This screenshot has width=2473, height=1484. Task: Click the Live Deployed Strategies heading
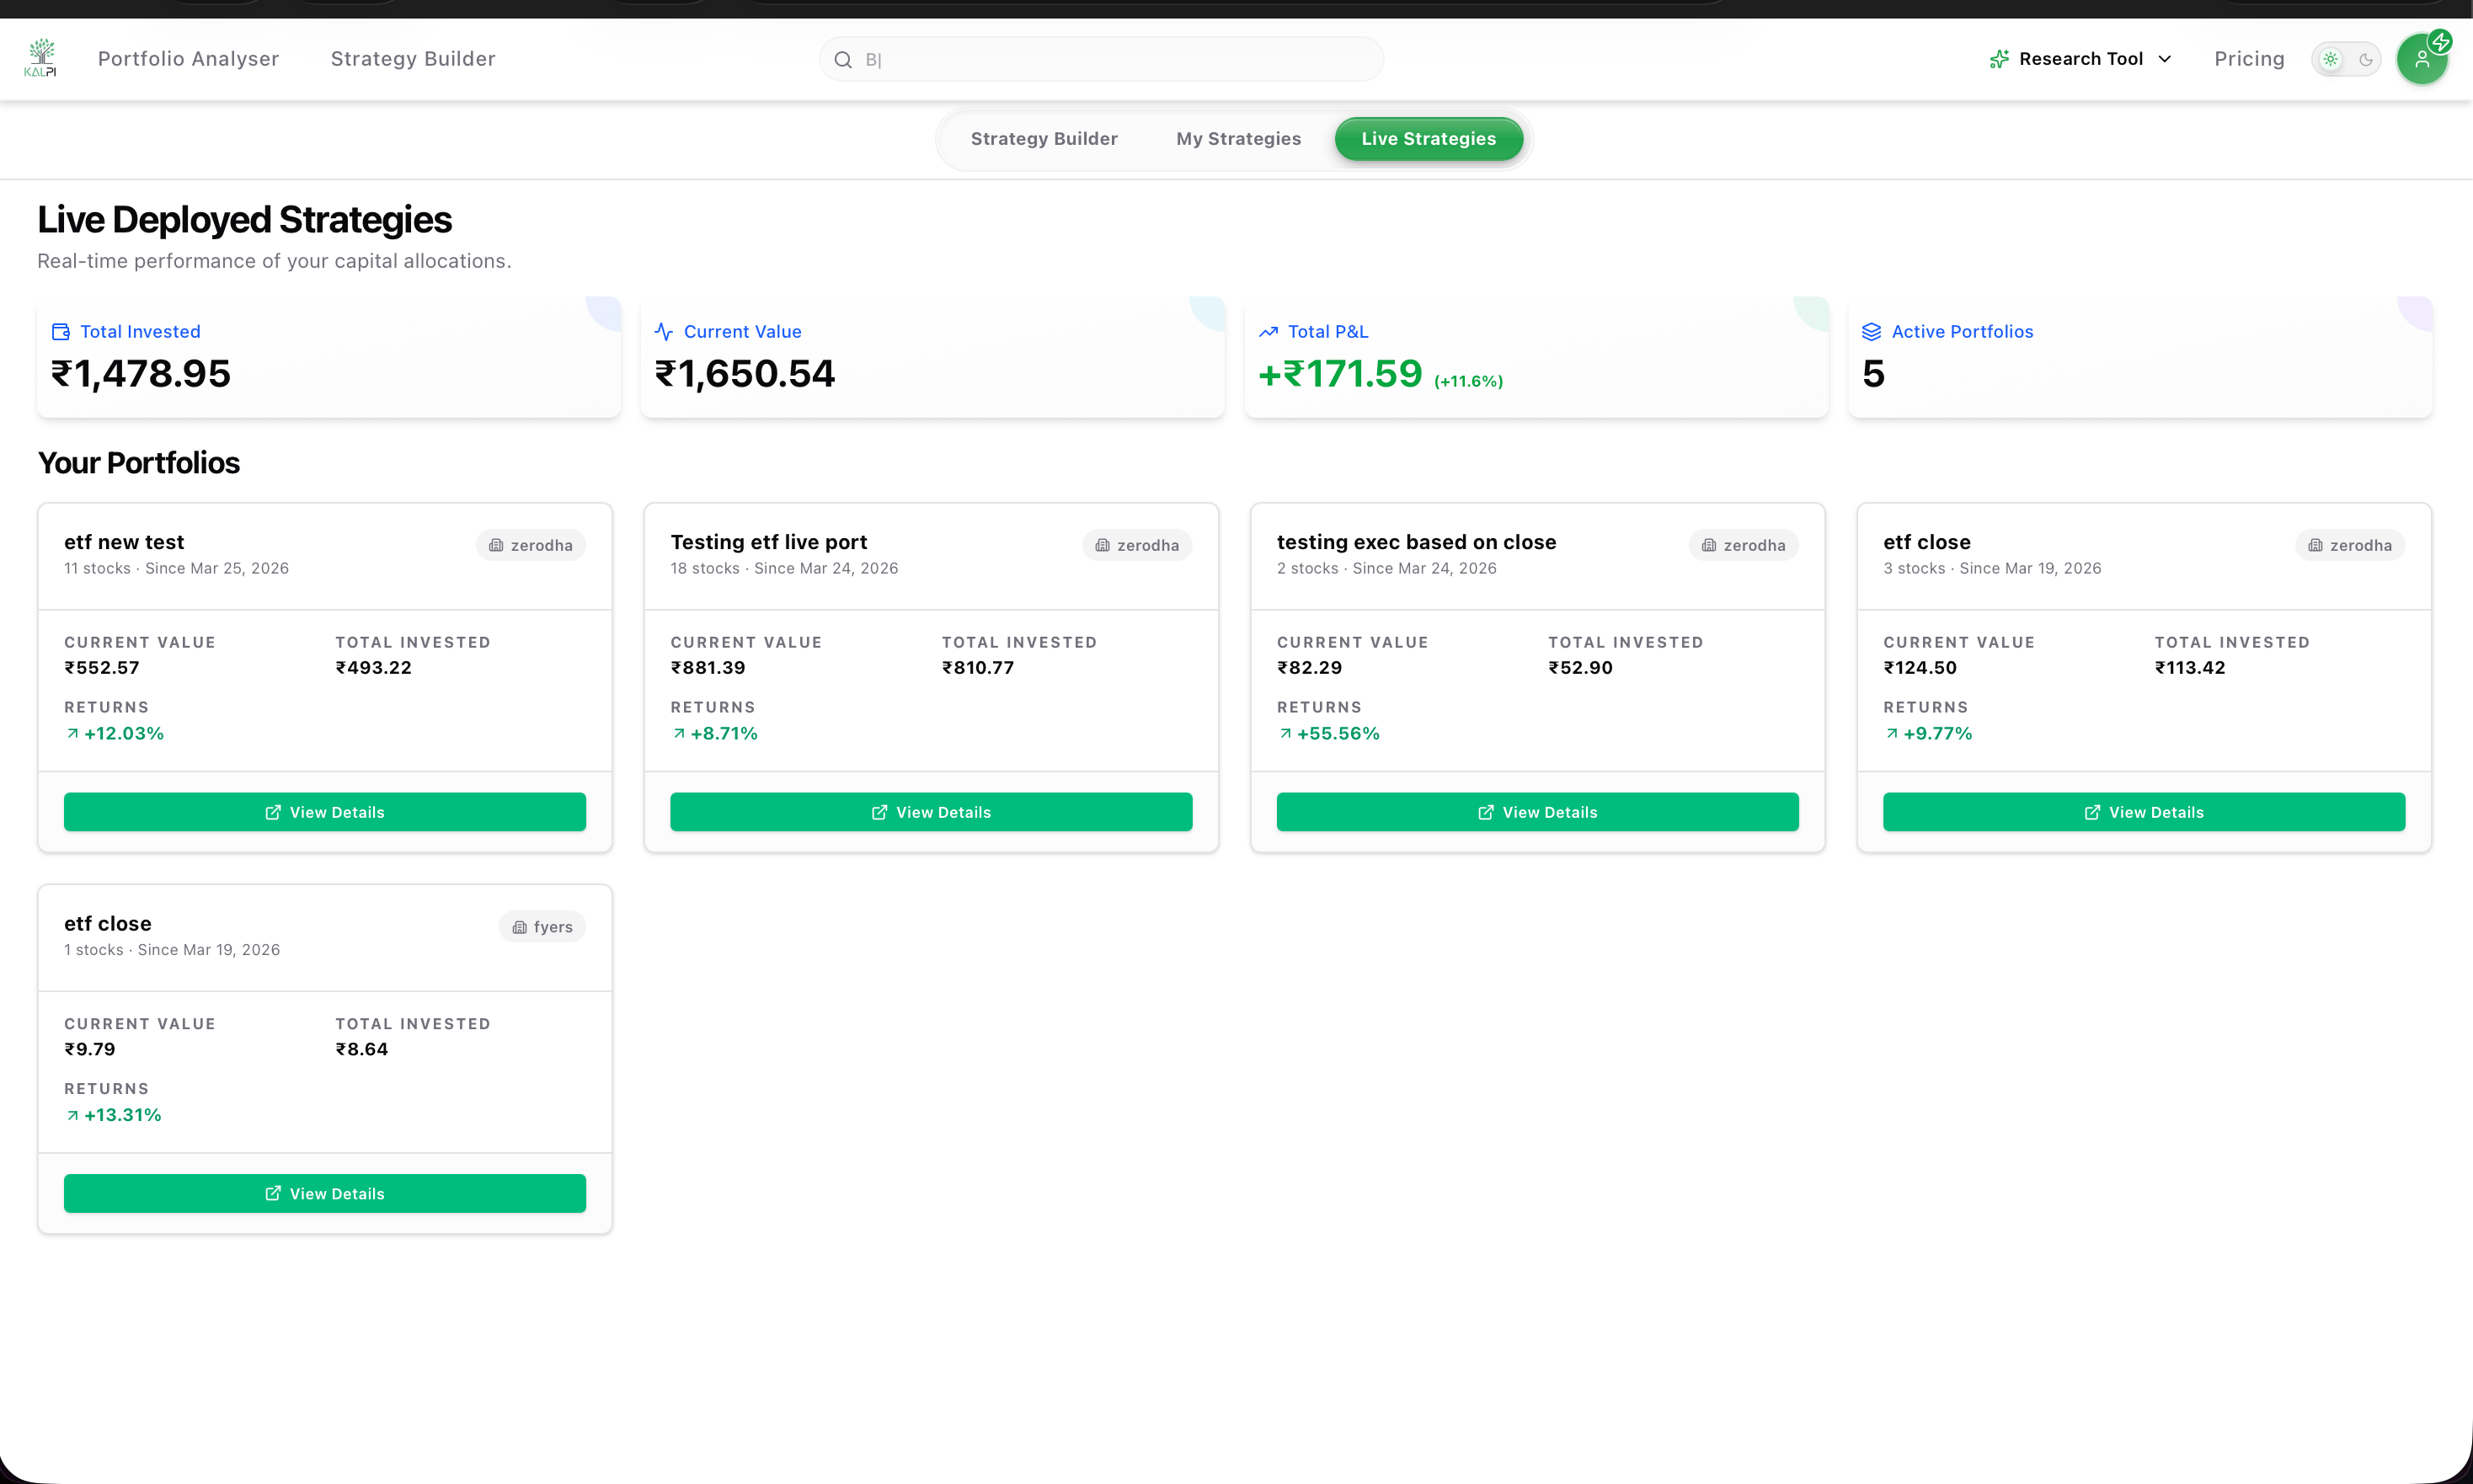[244, 220]
